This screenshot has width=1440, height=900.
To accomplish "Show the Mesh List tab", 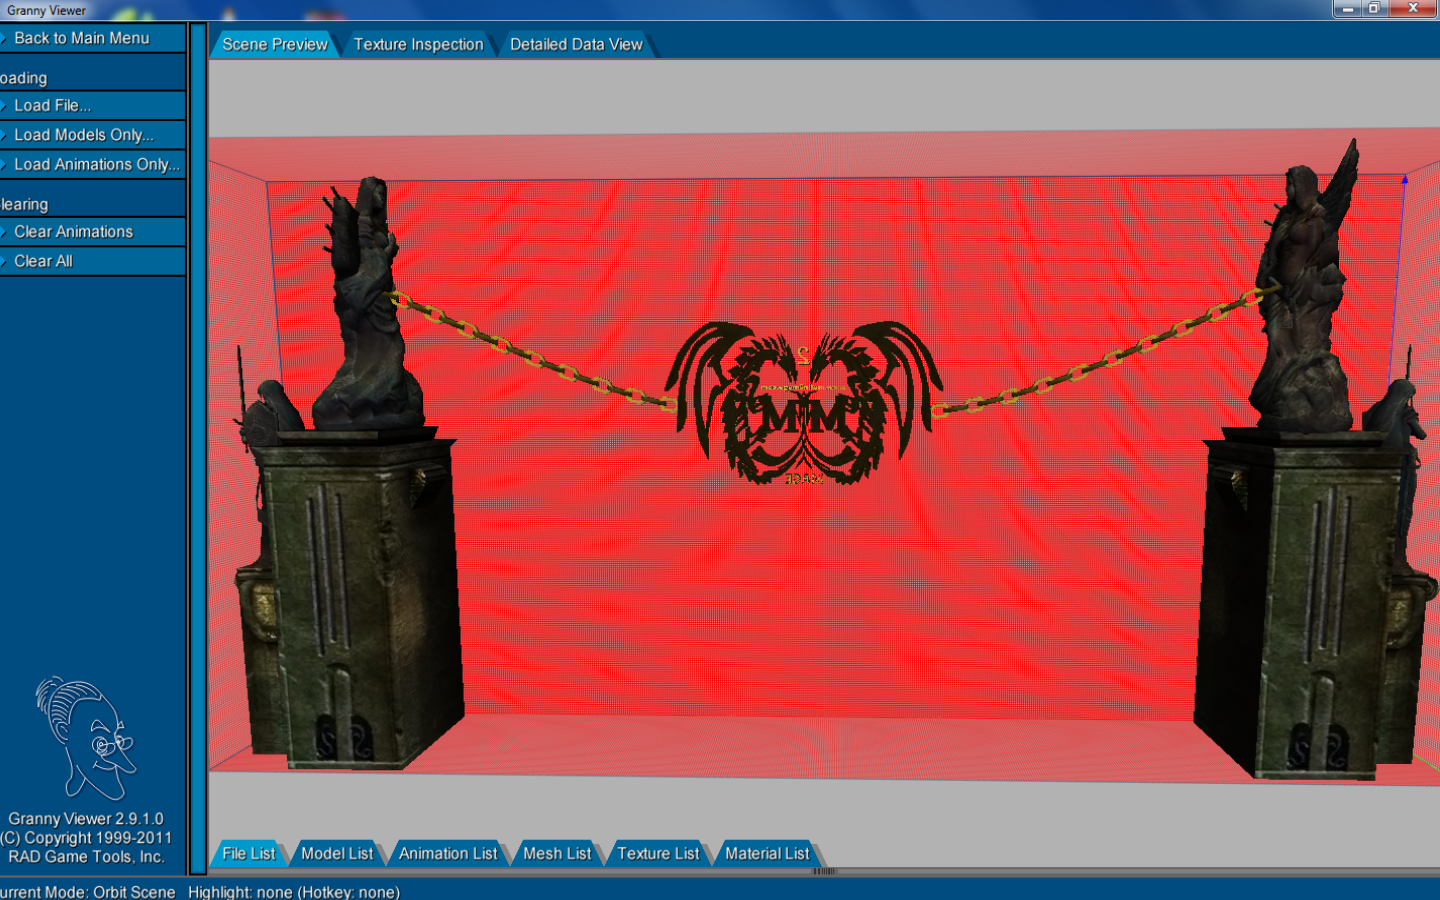I will [x=557, y=853].
